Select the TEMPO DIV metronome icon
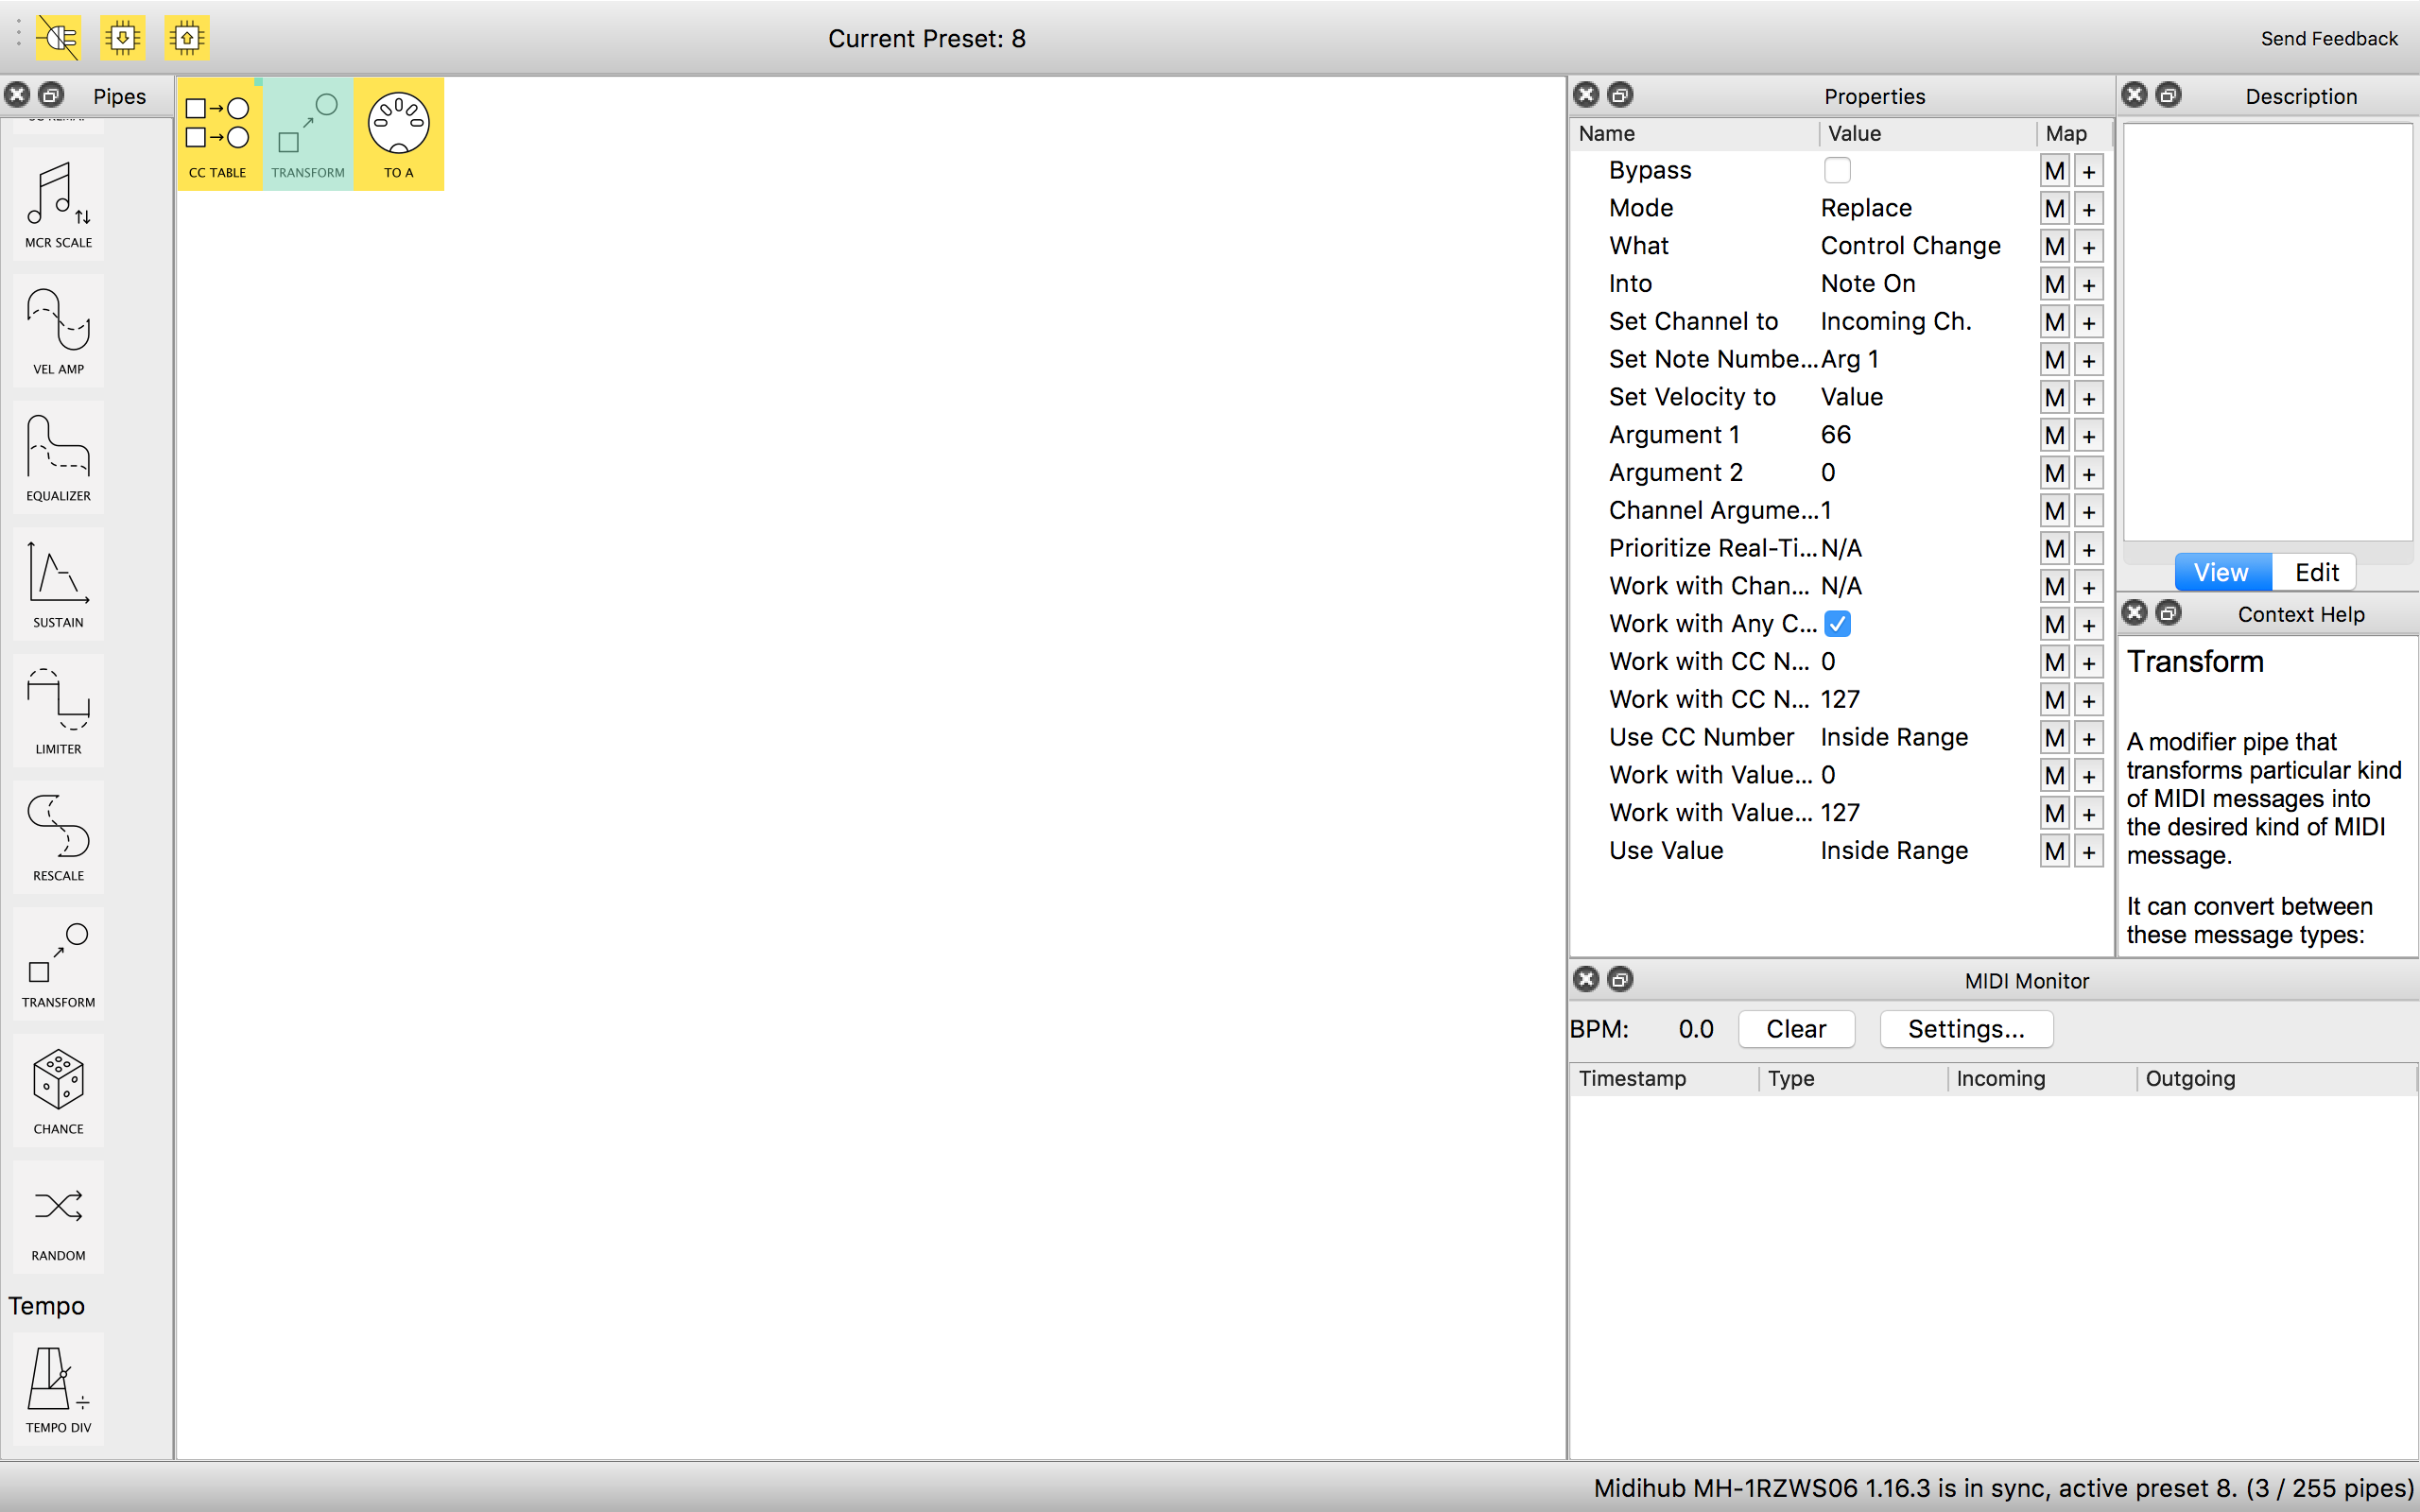This screenshot has height=1512, width=2420. 58,1388
